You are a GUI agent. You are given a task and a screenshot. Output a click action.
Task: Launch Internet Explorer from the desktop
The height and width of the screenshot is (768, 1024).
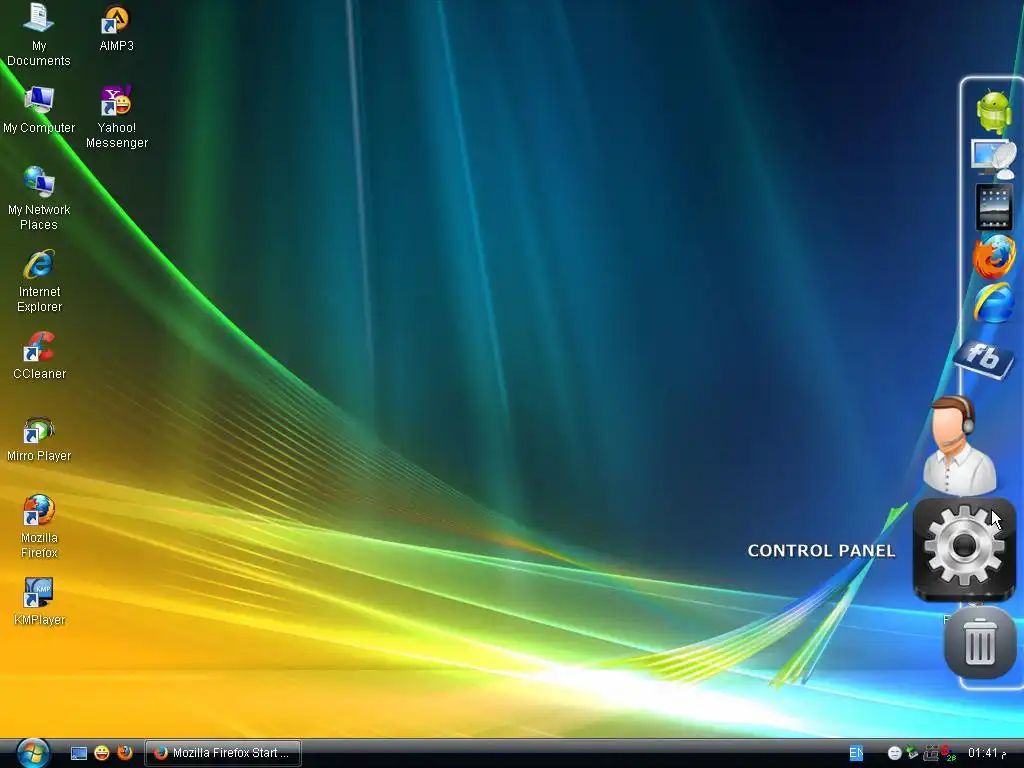[x=39, y=281]
